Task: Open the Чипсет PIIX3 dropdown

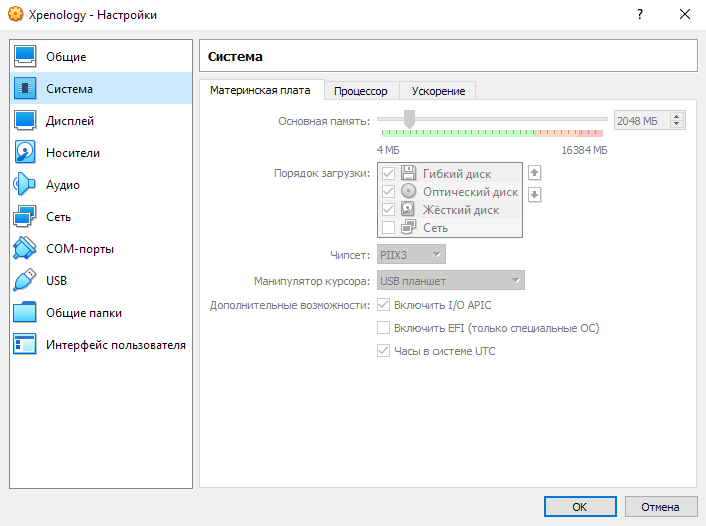Action: pyautogui.click(x=412, y=254)
